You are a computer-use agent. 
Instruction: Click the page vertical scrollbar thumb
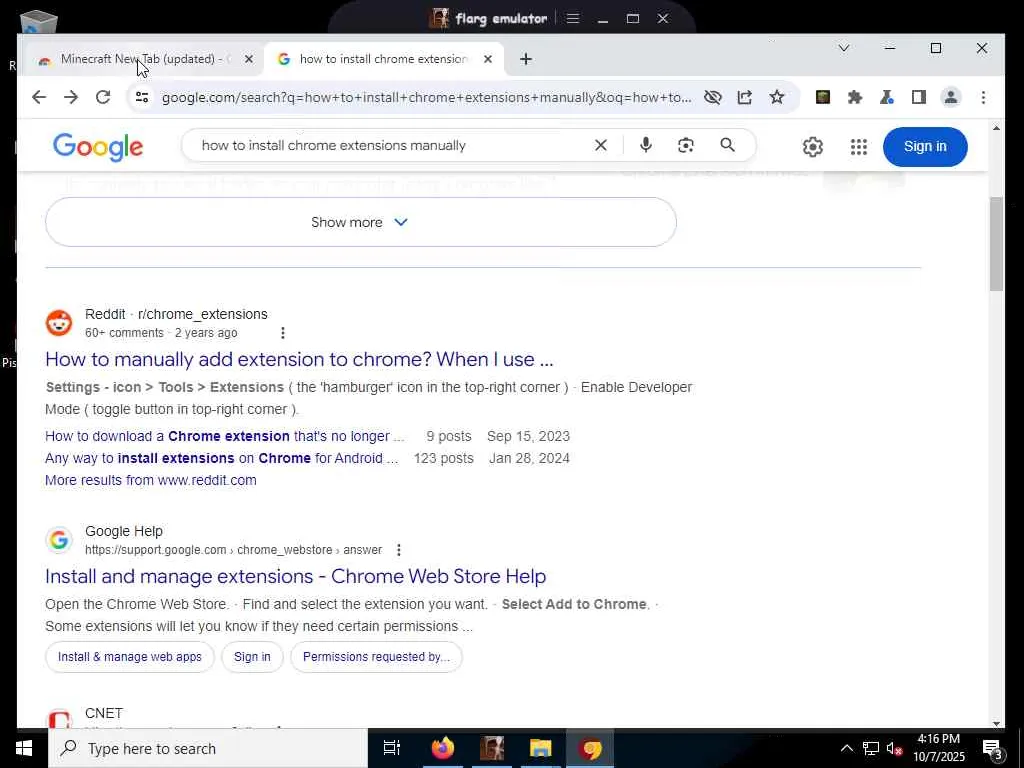(x=996, y=243)
